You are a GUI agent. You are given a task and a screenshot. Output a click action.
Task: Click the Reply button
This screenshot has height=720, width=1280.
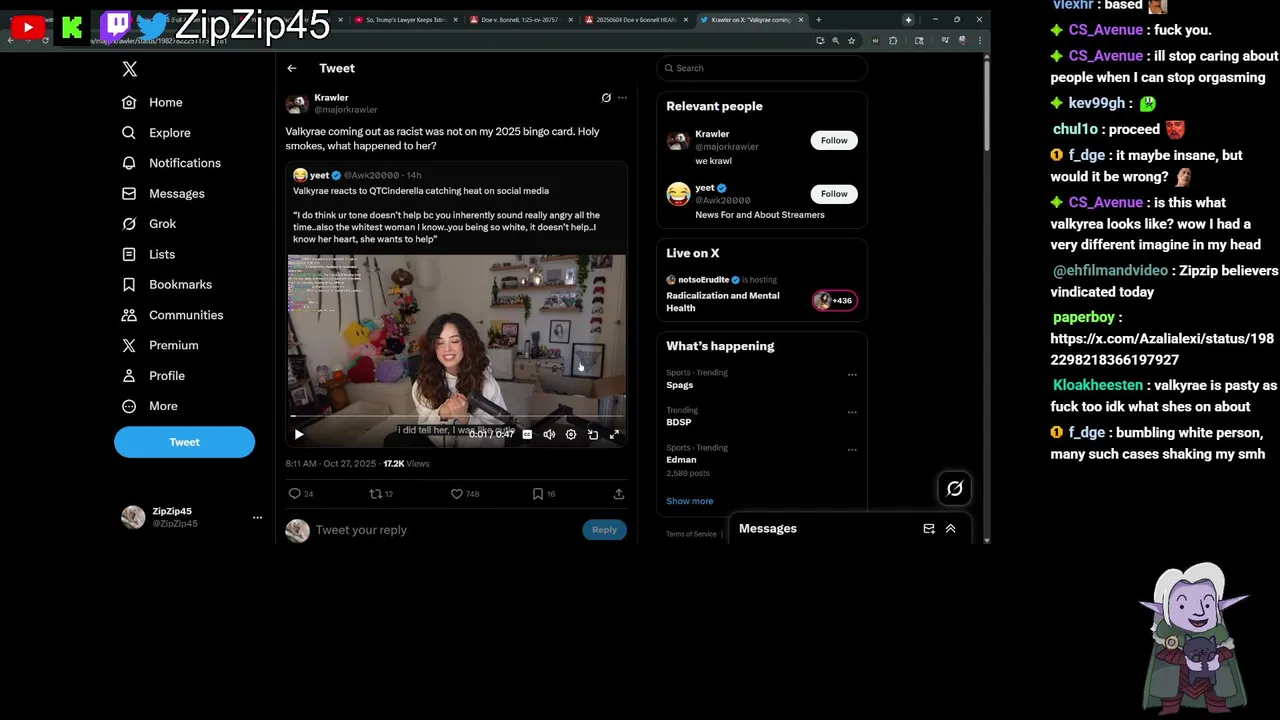tap(604, 530)
